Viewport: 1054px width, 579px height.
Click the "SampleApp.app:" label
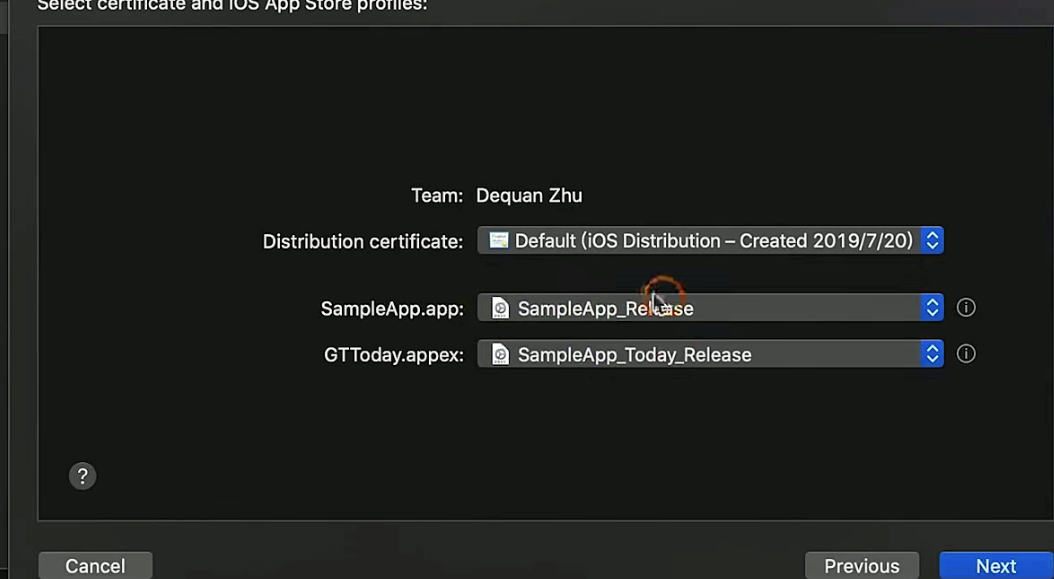pos(392,309)
